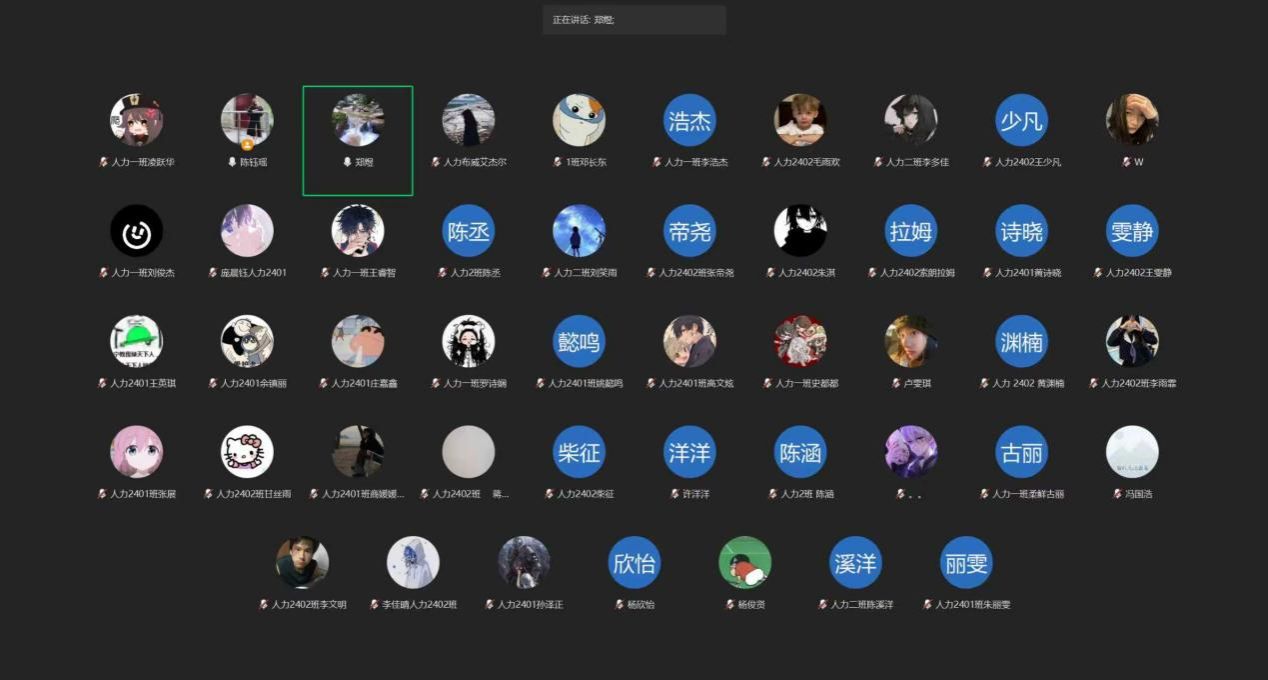This screenshot has height=680, width=1268.
Task: Select the 雯静 avatar circle
Action: tap(1132, 231)
